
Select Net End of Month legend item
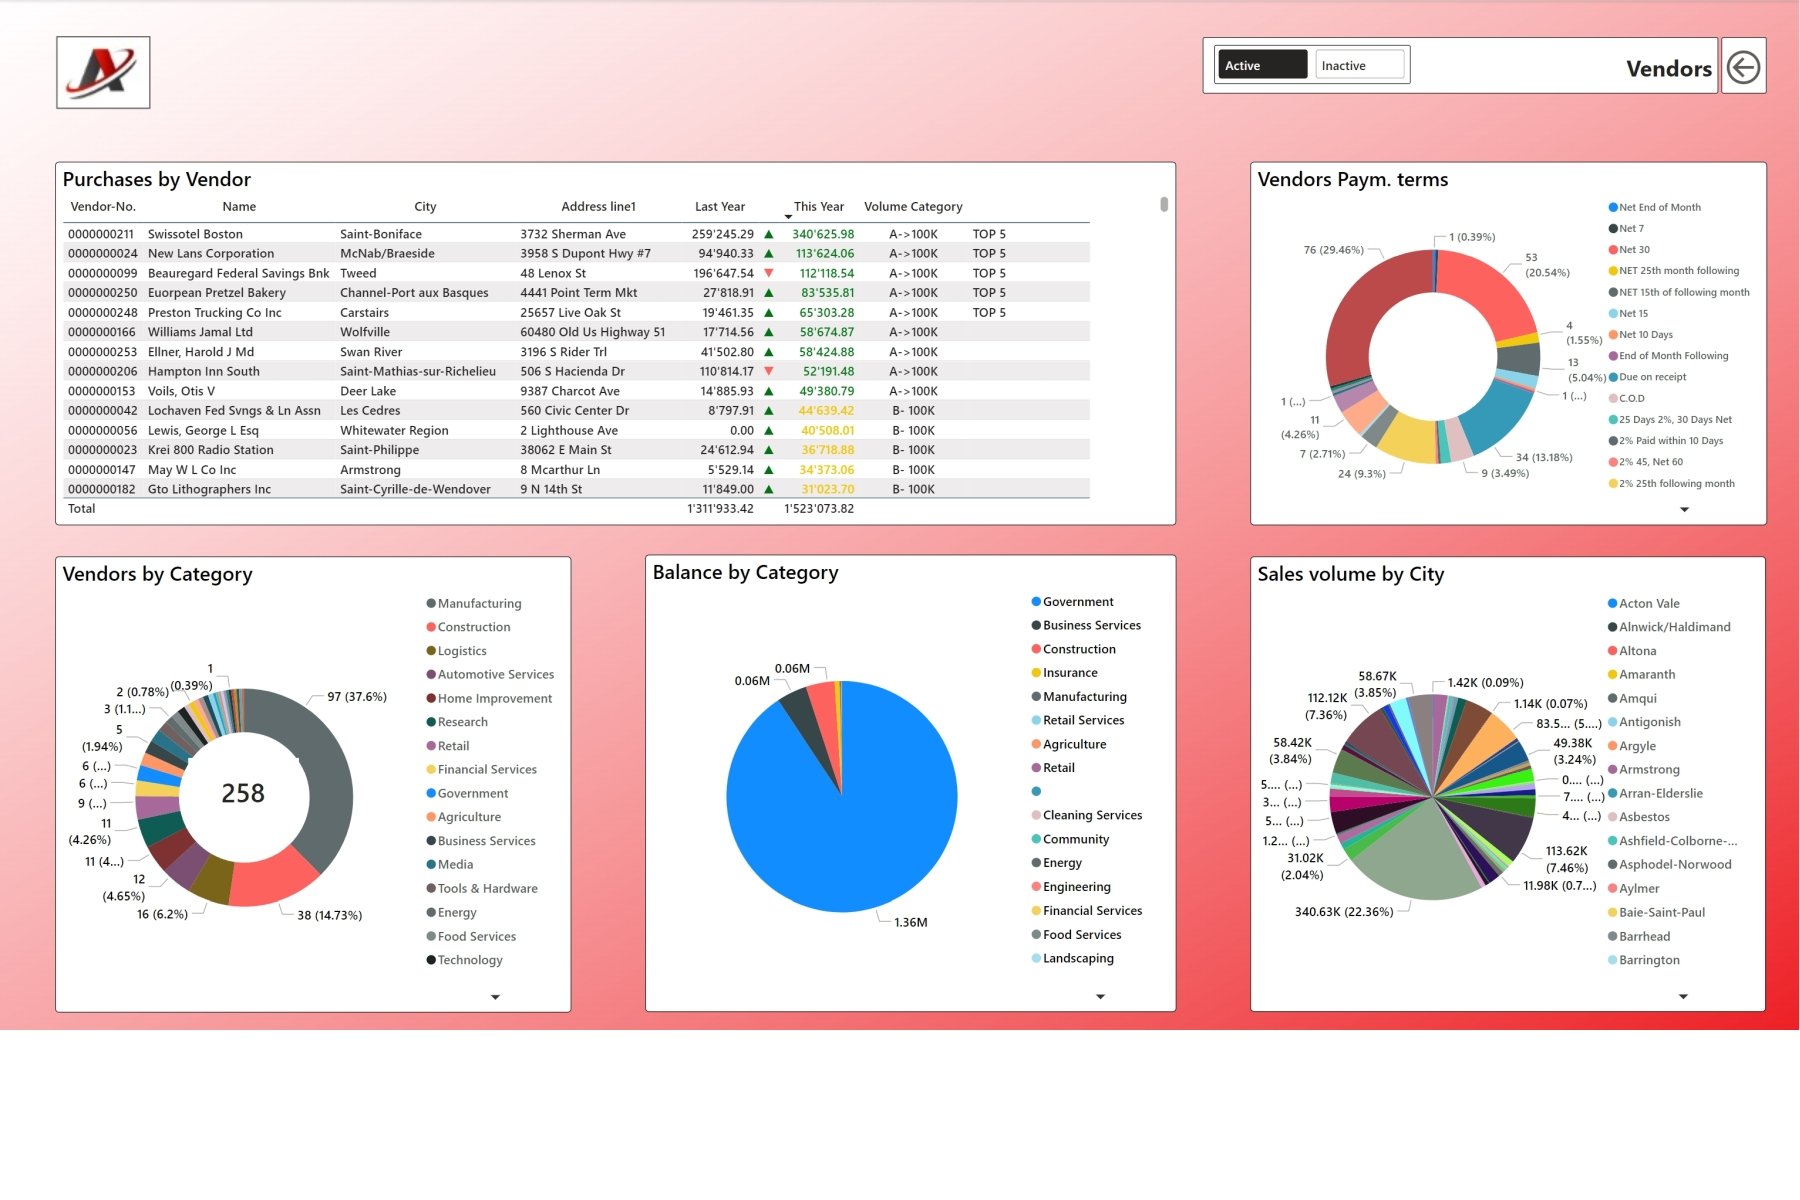[x=1654, y=207]
